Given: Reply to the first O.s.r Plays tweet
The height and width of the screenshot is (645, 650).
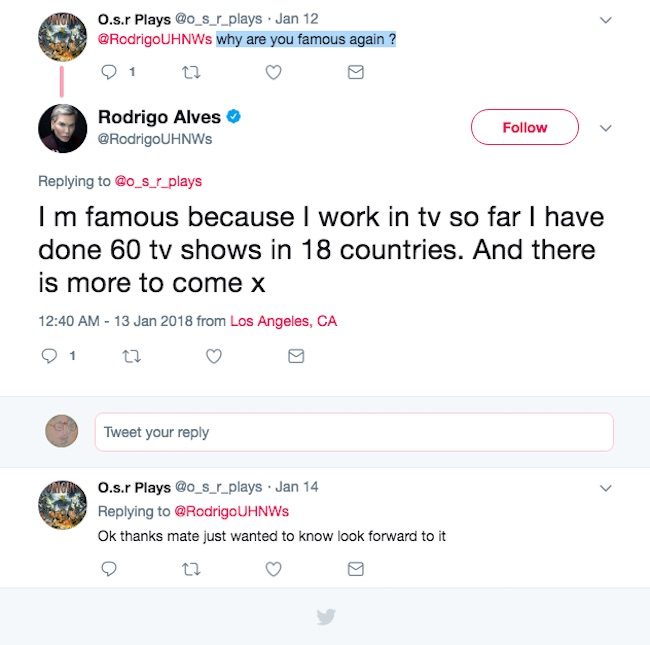Looking at the screenshot, I should 110,72.
